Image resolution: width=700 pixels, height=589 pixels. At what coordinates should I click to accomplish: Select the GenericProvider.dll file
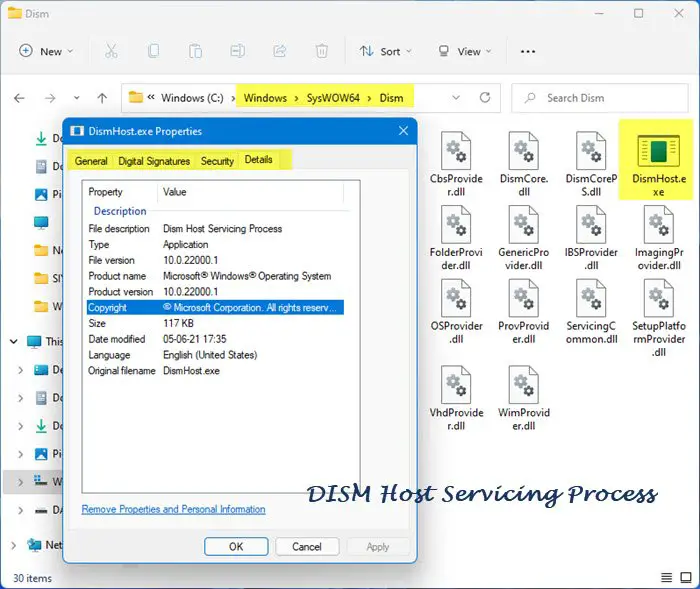[524, 238]
